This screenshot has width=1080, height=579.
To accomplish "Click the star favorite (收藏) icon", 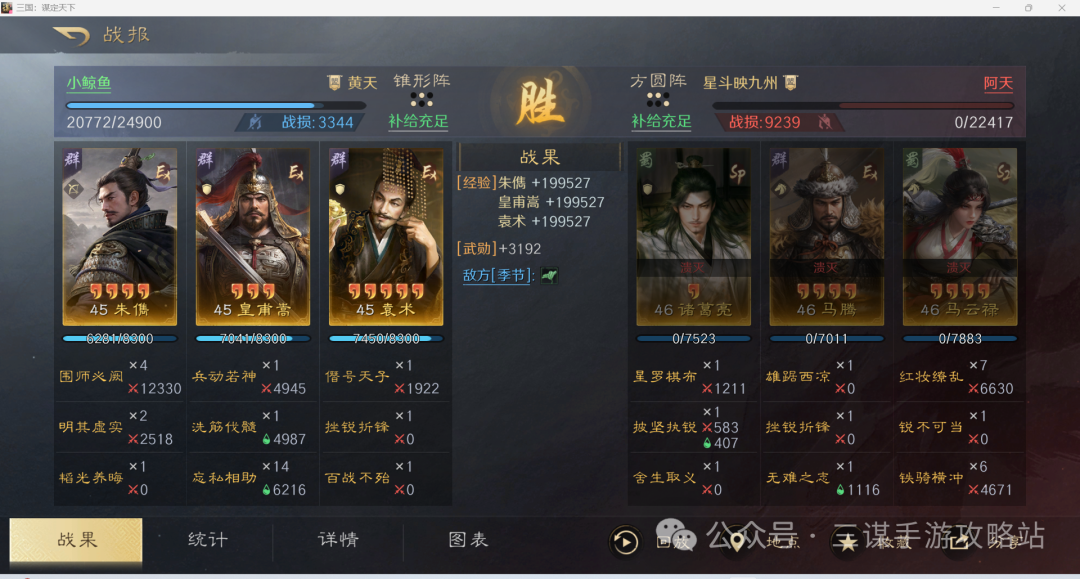I will coord(847,542).
